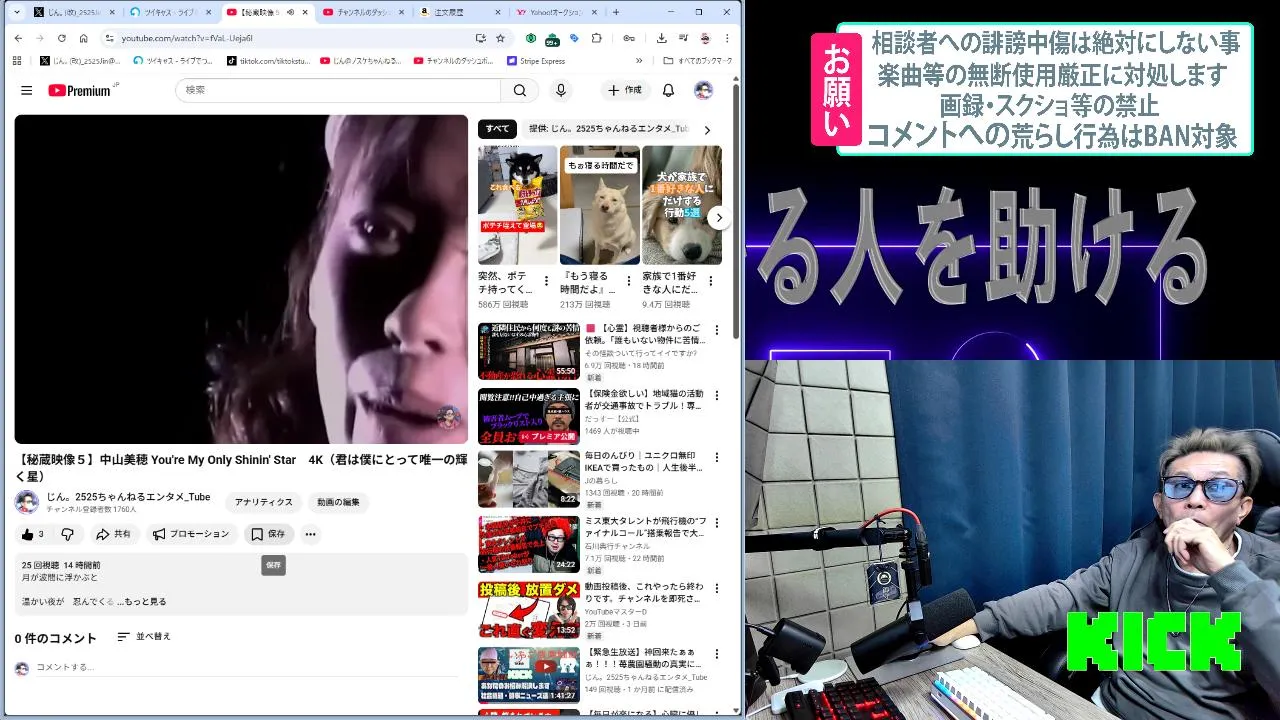Open 動画の編集 video editor
1280x720 pixels.
tap(338, 502)
